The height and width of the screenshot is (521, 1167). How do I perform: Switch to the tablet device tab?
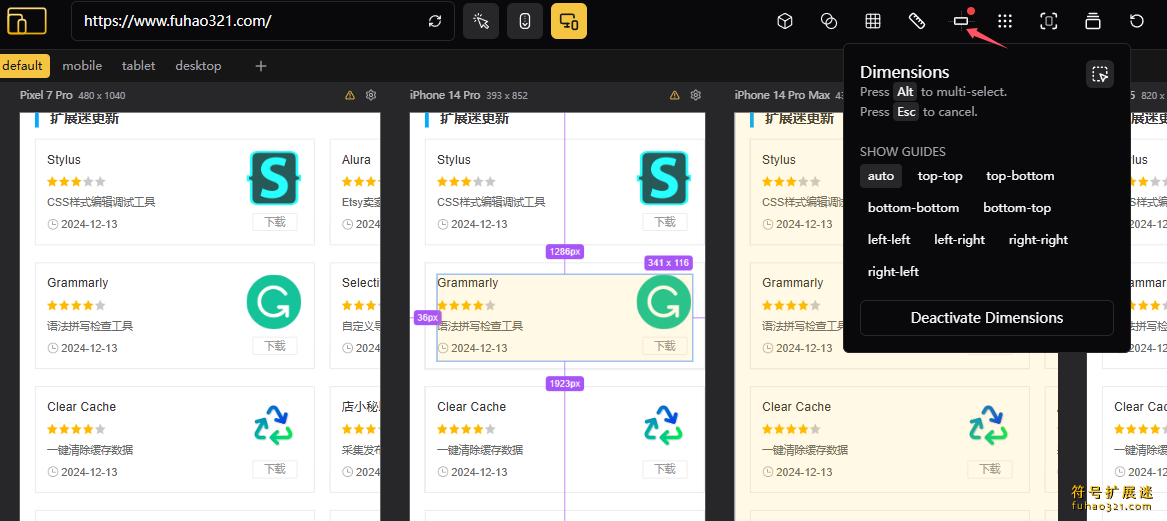pos(138,65)
